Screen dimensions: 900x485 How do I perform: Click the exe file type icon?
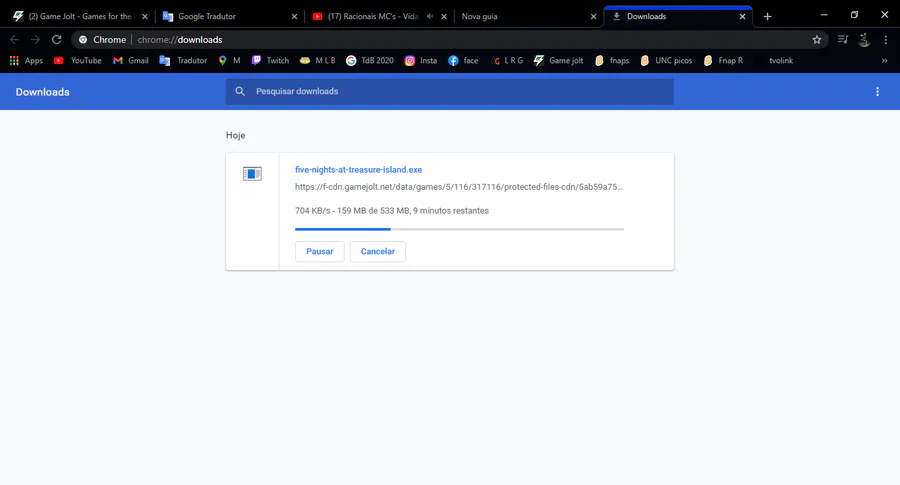252,173
